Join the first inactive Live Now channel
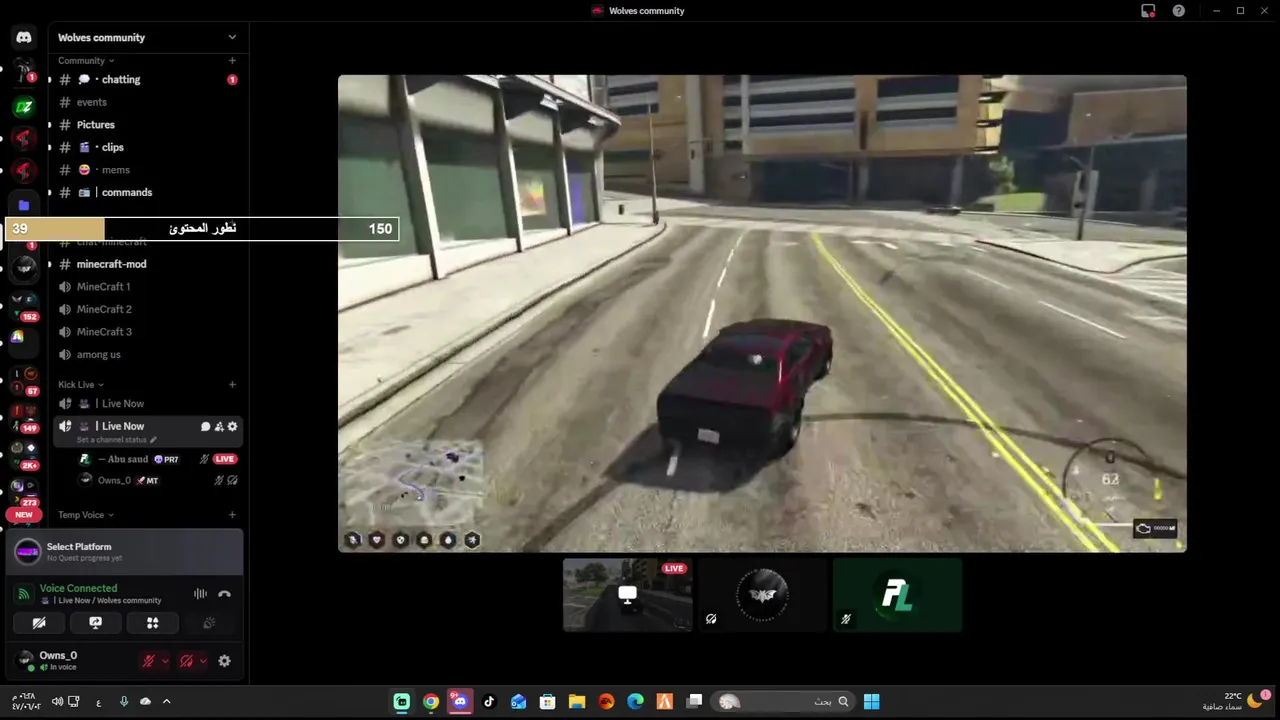 [x=148, y=404]
